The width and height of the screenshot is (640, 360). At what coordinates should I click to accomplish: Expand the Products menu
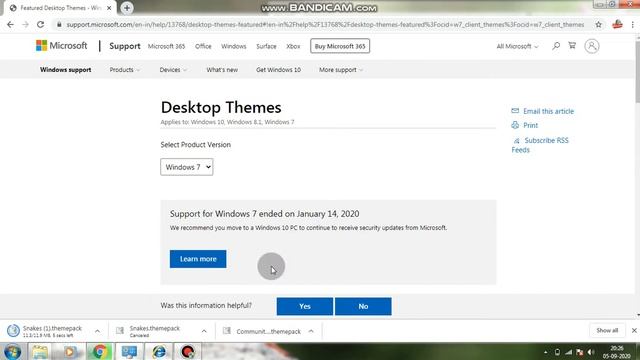[x=124, y=70]
